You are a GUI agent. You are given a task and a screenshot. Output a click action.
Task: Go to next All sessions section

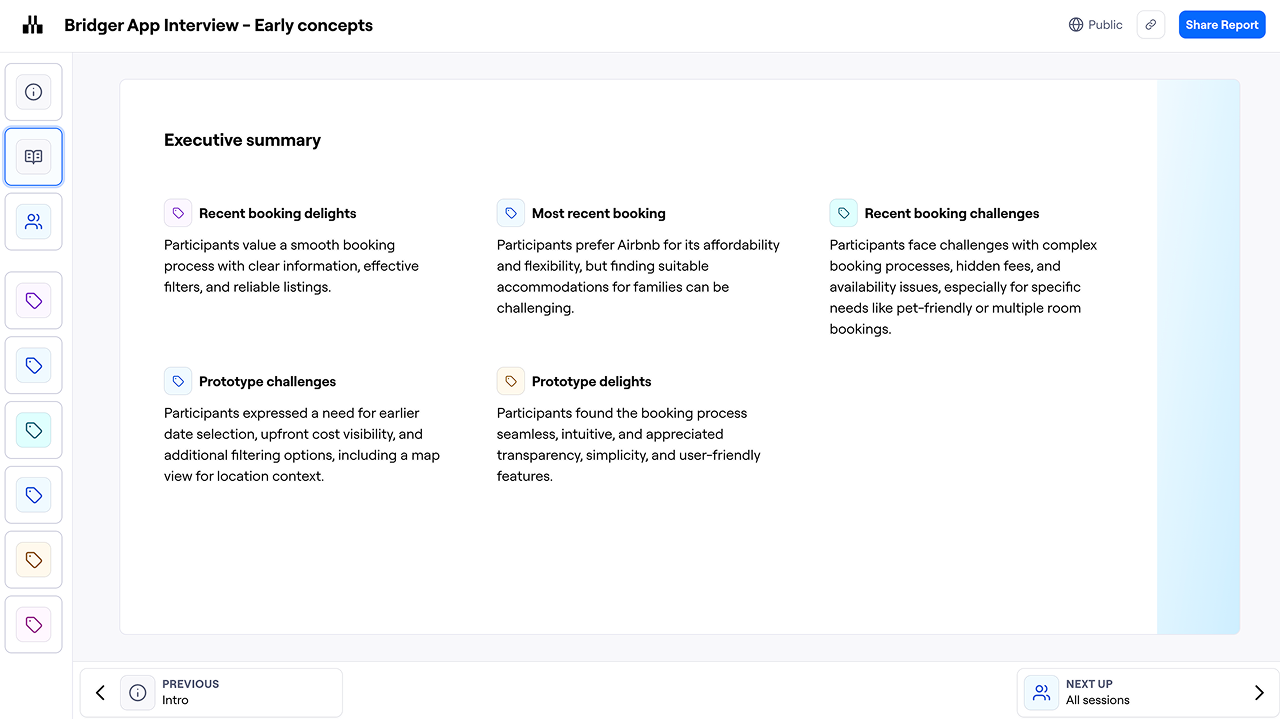[x=1097, y=692]
